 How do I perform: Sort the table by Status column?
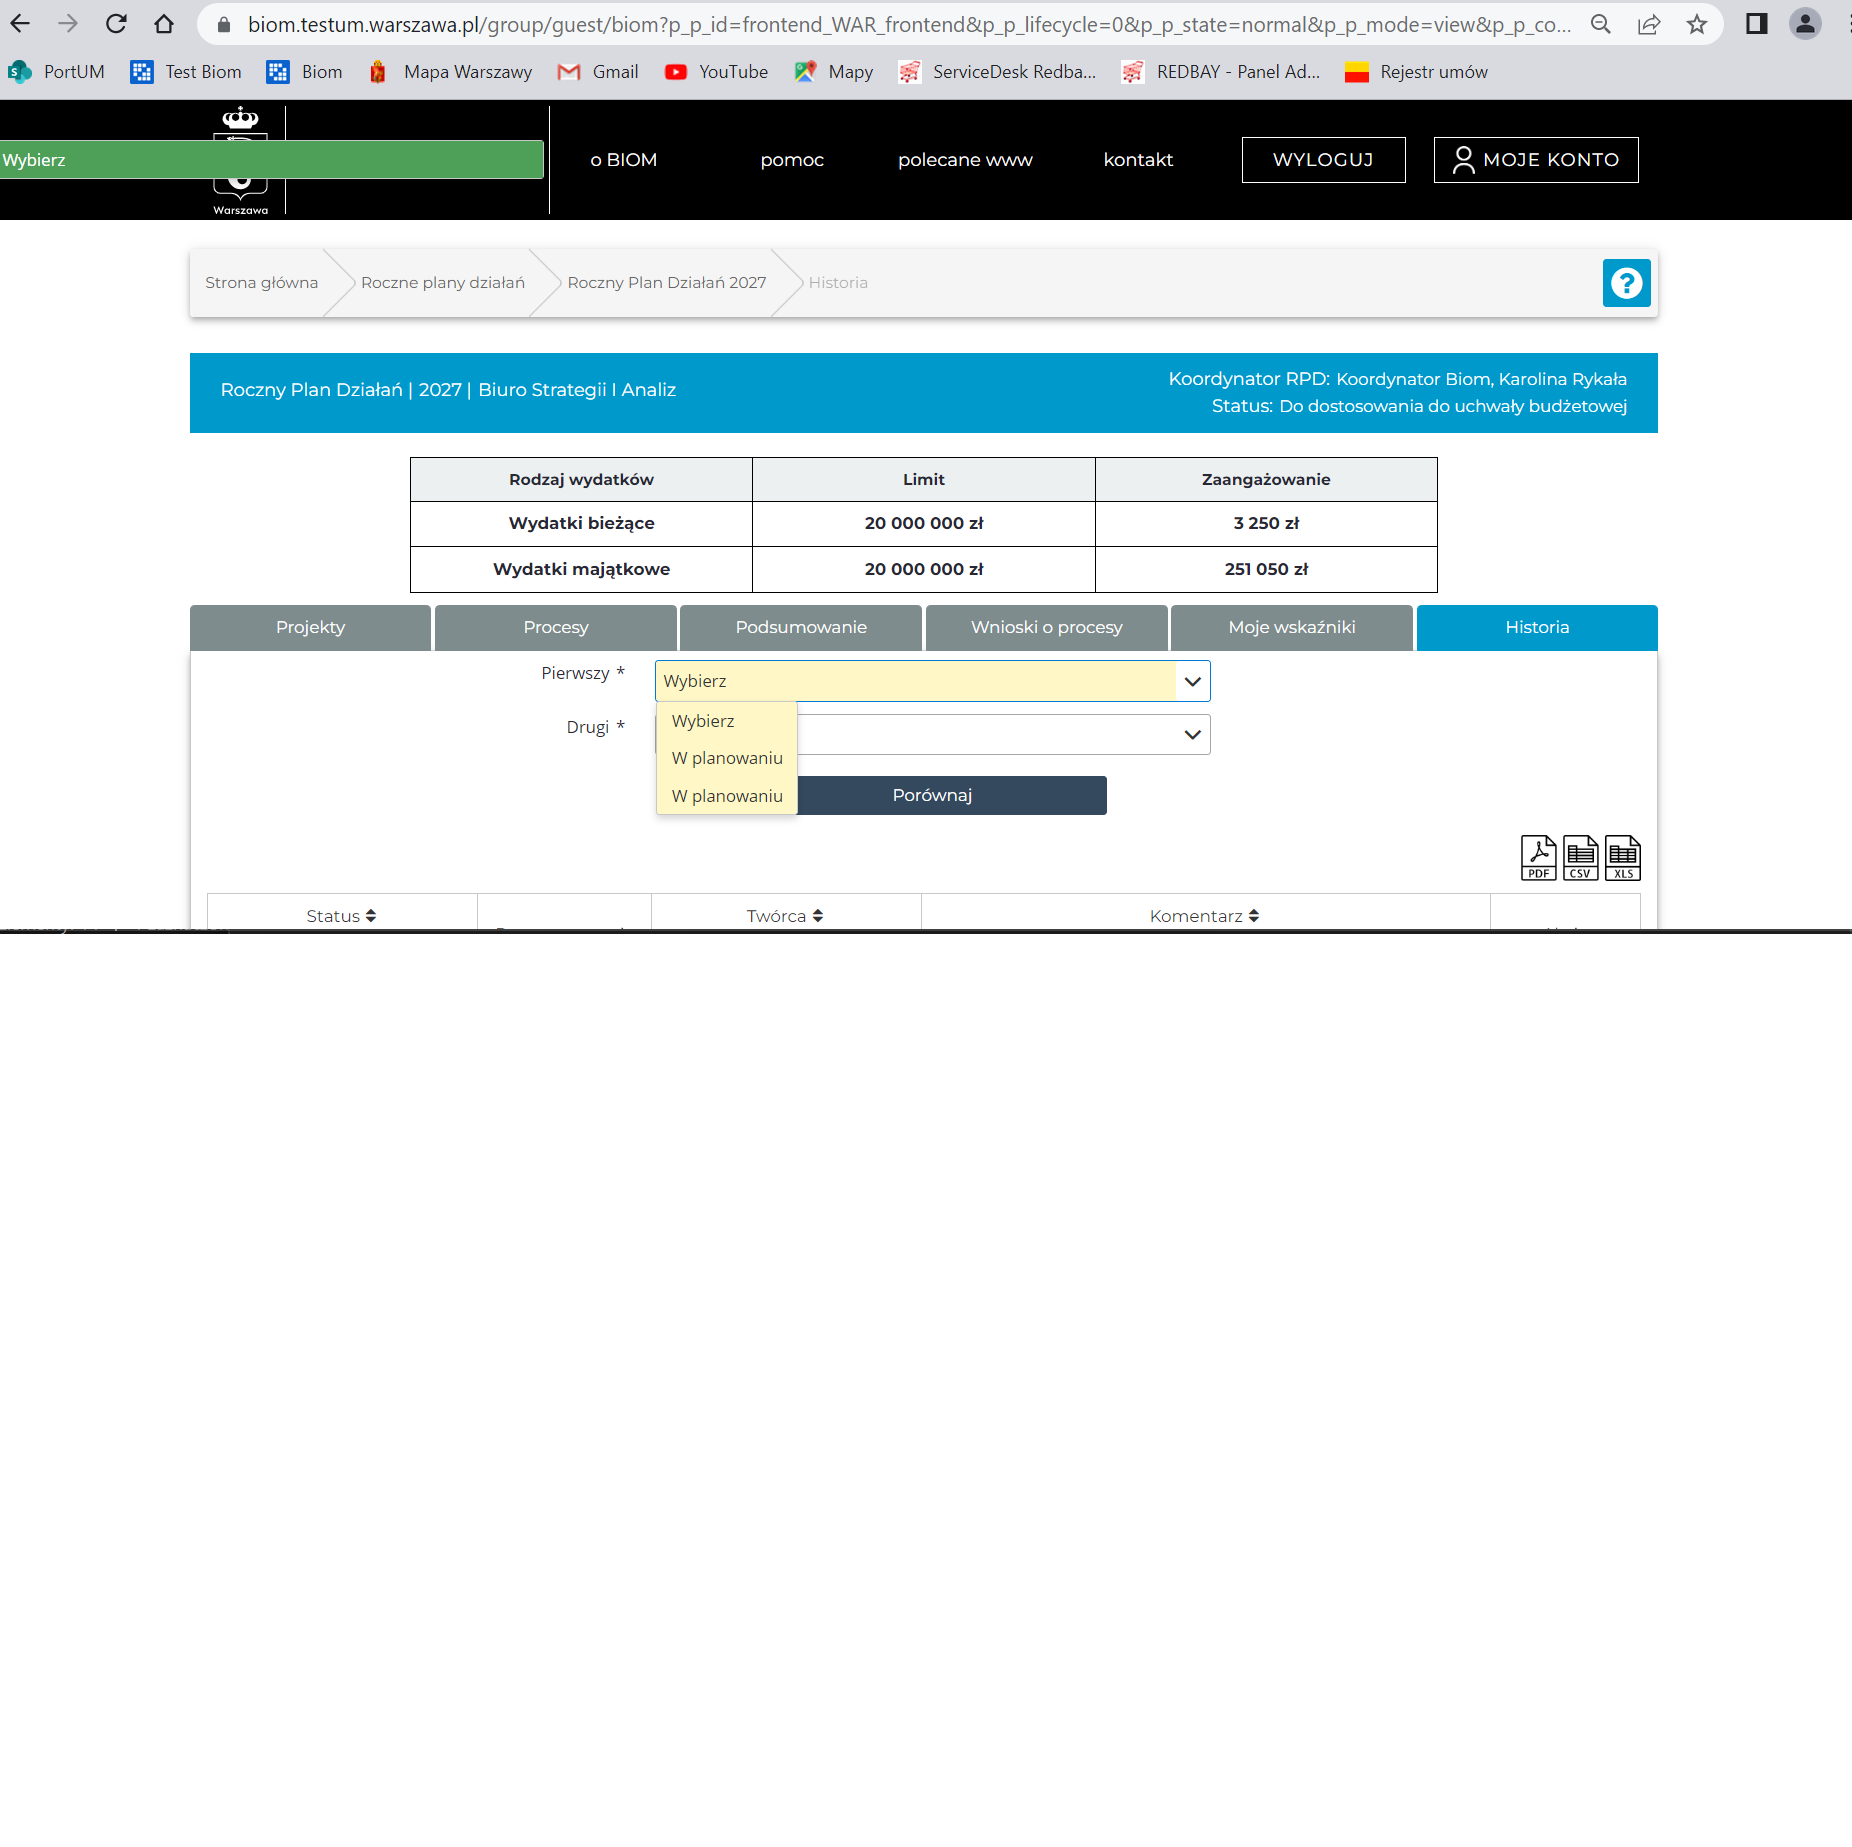[x=341, y=916]
